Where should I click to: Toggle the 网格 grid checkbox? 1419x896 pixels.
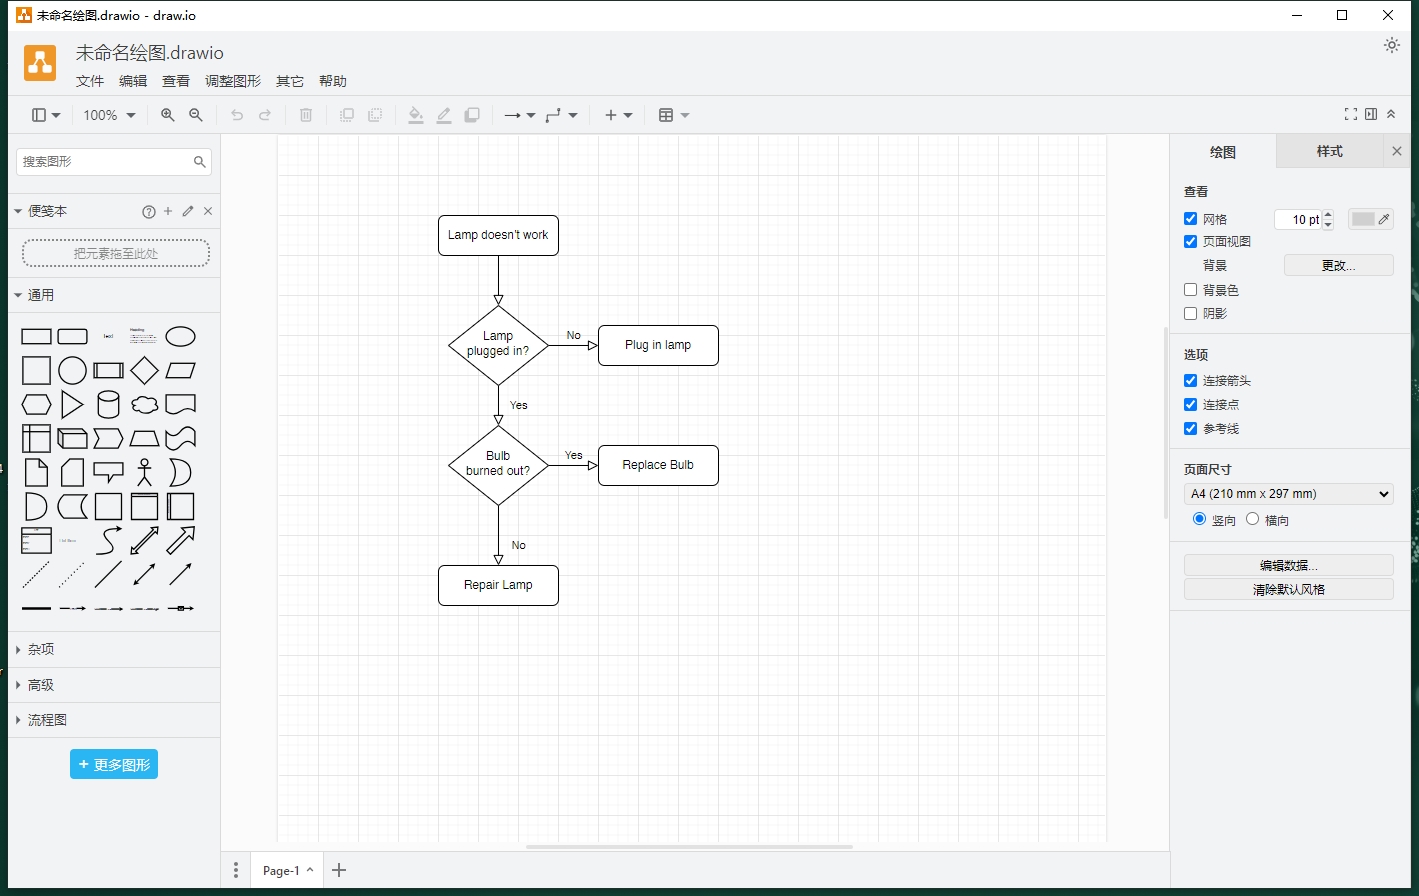point(1190,218)
